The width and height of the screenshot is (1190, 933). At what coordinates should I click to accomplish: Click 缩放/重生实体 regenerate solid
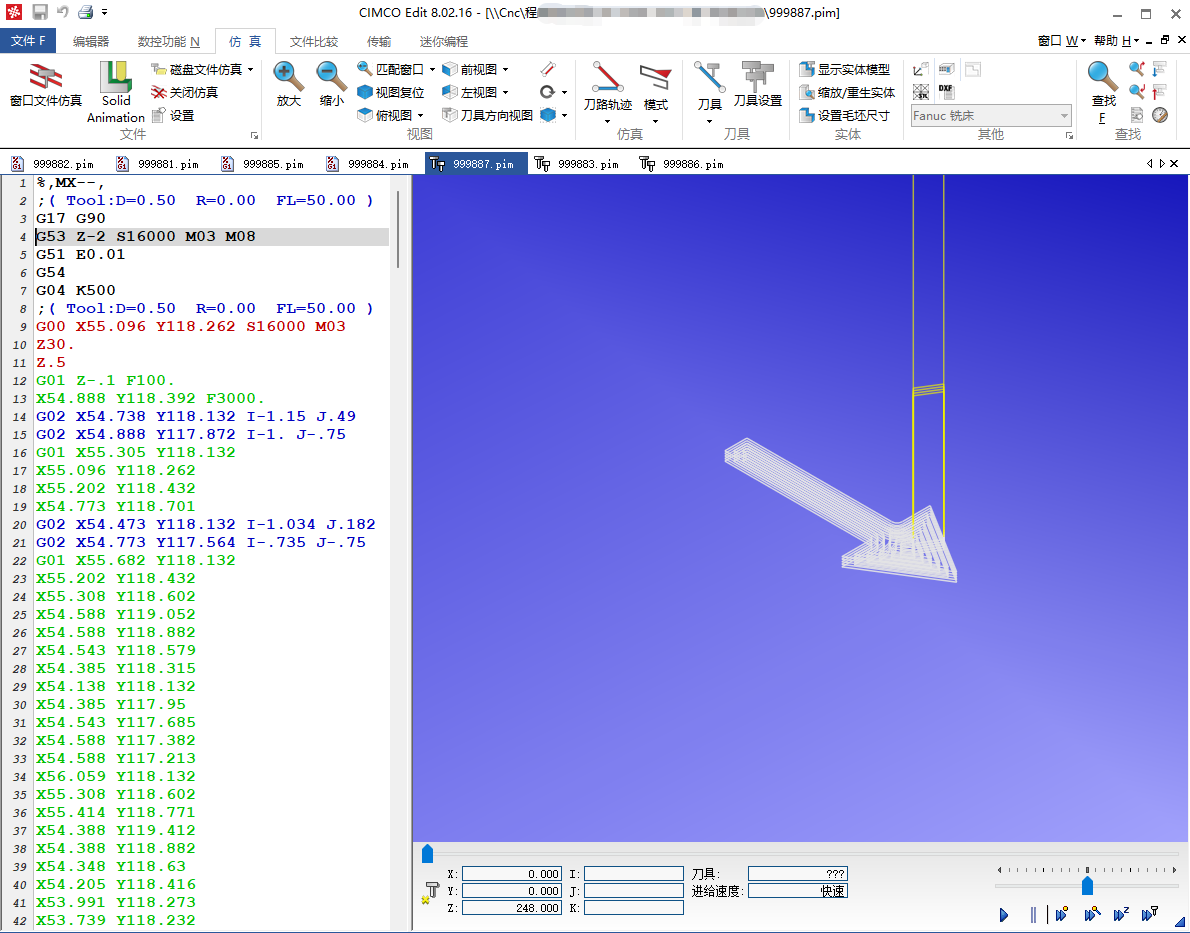pos(847,92)
